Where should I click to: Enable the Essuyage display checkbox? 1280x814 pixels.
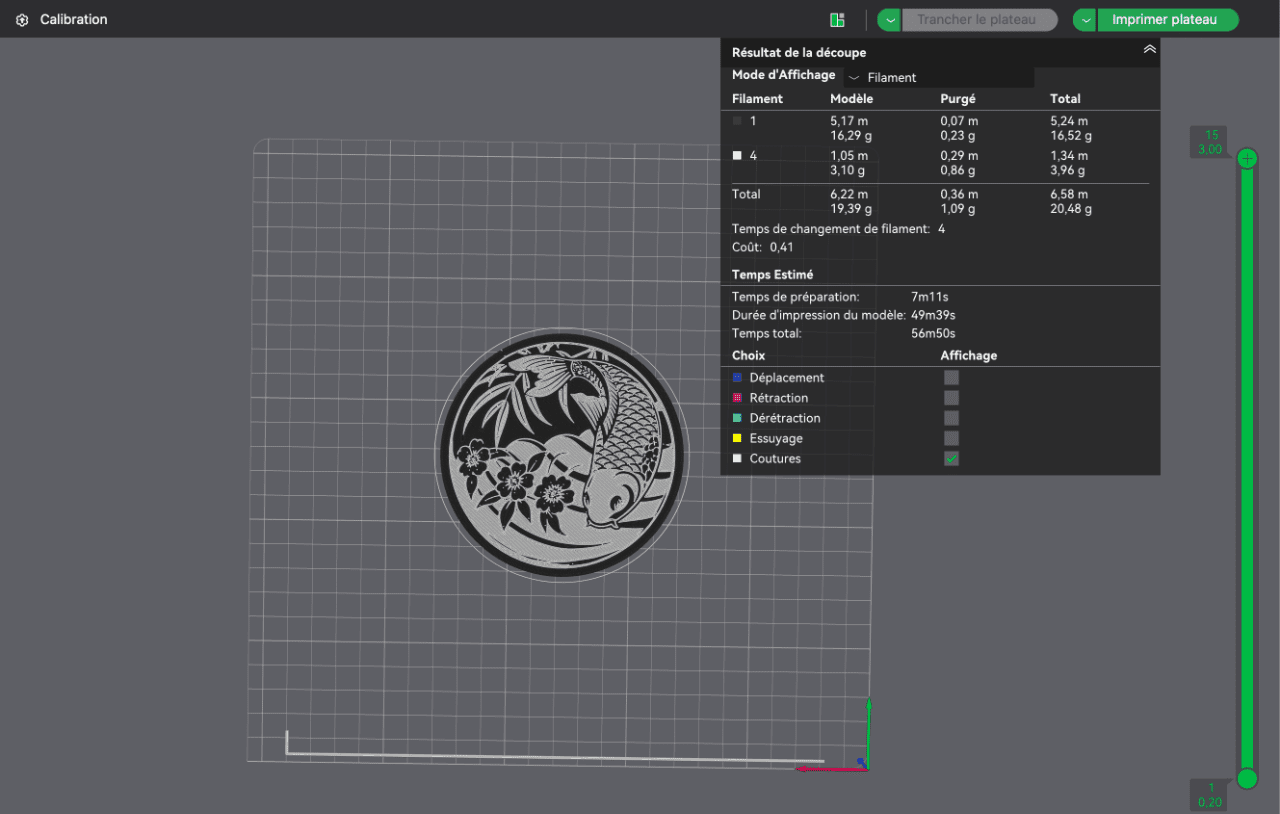click(x=951, y=438)
